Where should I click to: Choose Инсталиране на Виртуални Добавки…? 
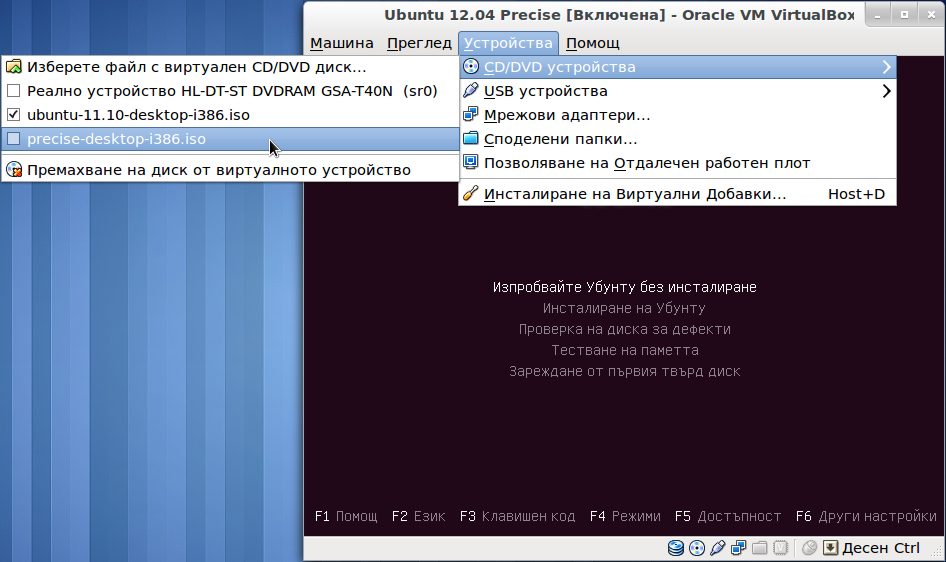[x=678, y=194]
